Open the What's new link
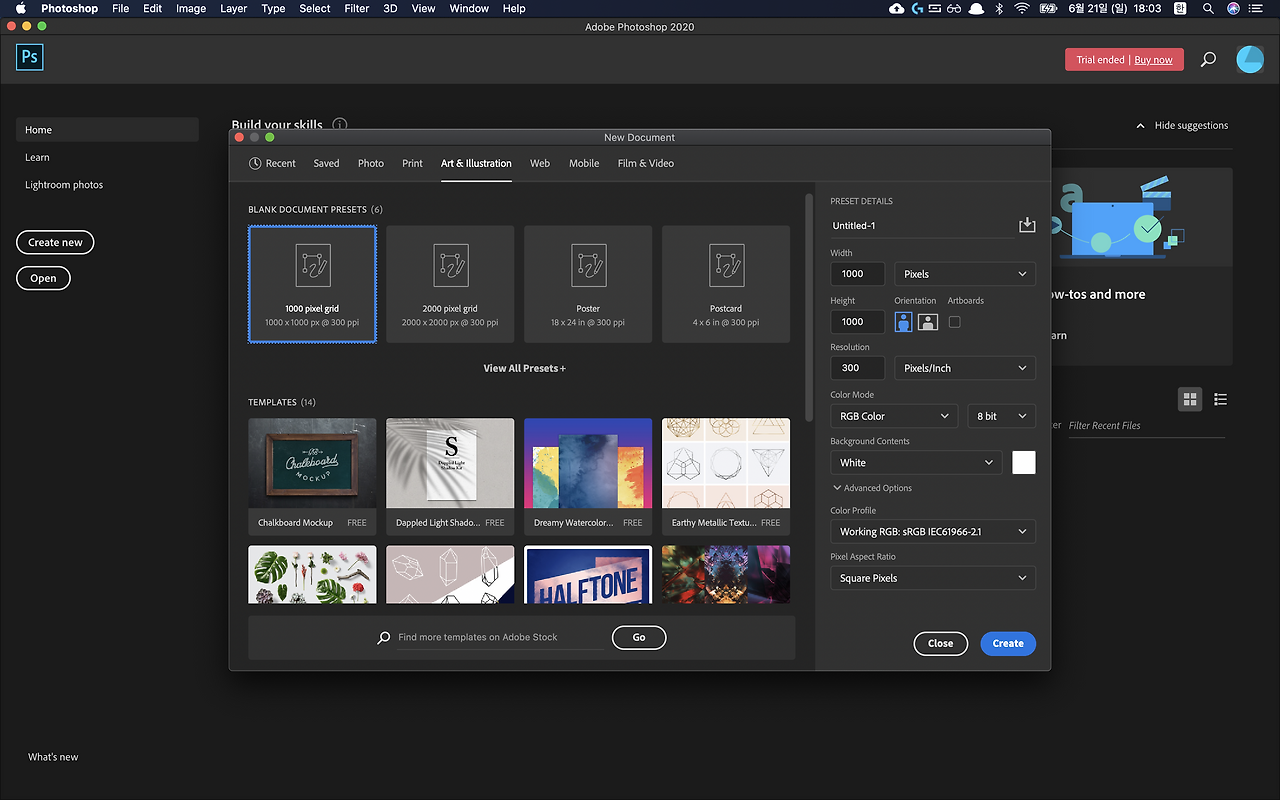 coord(53,757)
